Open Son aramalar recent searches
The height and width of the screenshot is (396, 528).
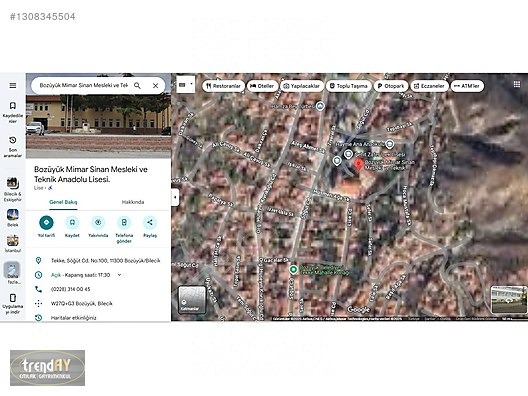click(12, 147)
